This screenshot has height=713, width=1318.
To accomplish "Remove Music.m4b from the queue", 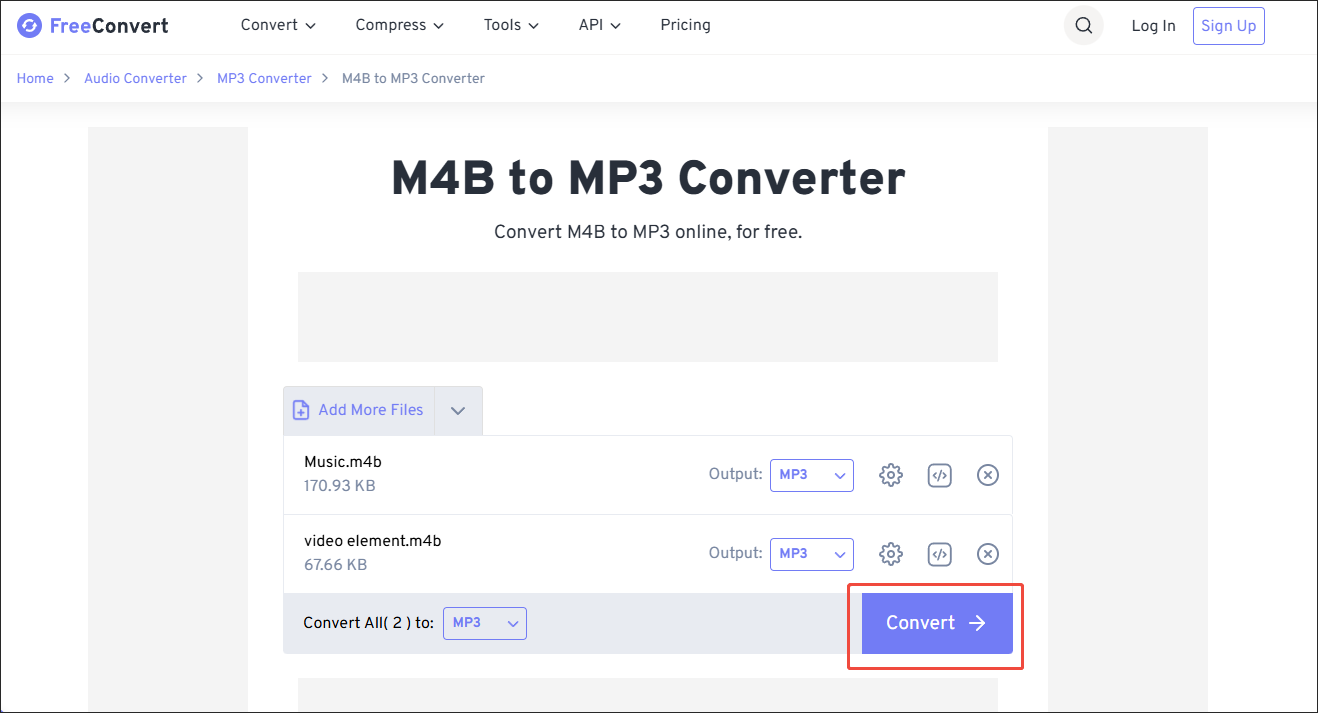I will pyautogui.click(x=987, y=475).
